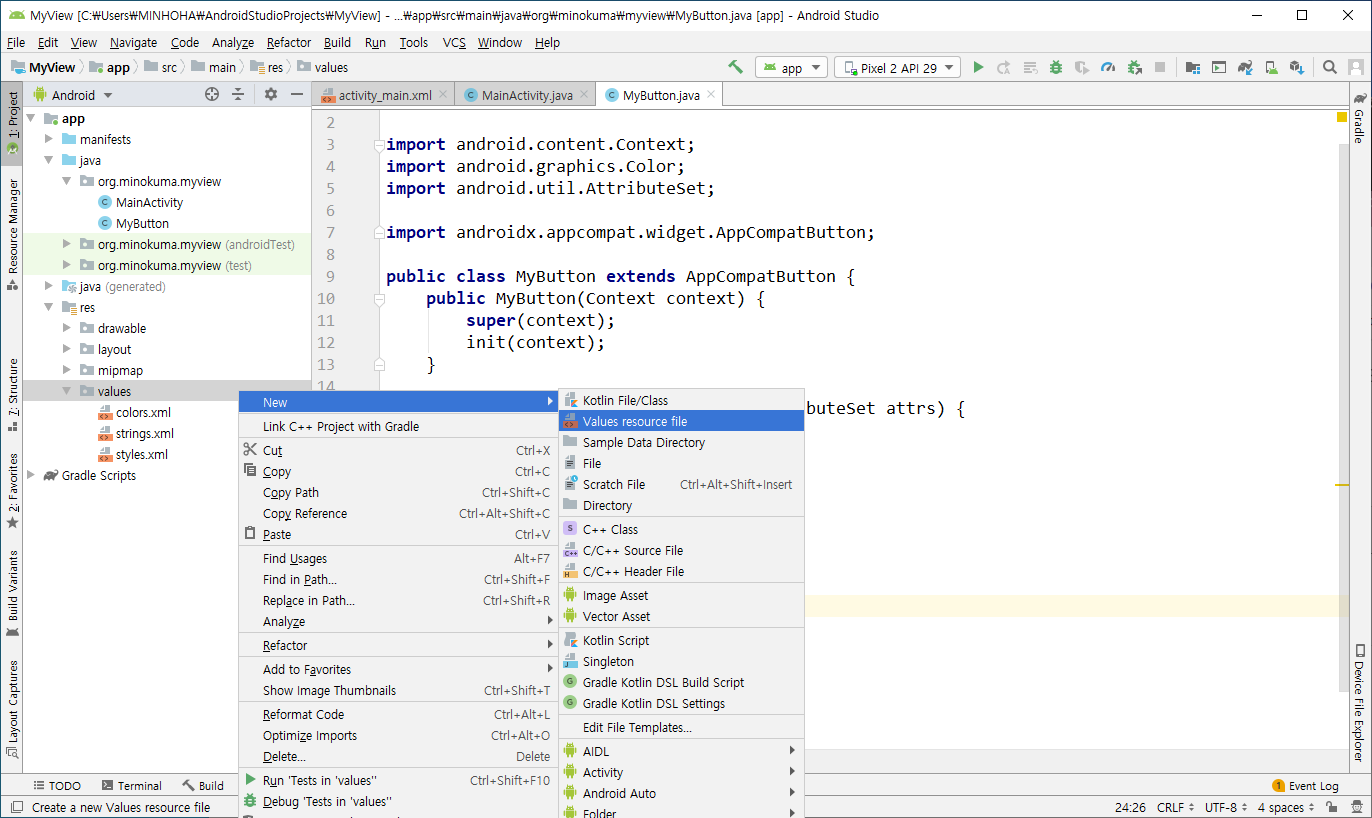This screenshot has width=1372, height=818.
Task: Click the fold marker on line 10
Action: click(x=379, y=298)
